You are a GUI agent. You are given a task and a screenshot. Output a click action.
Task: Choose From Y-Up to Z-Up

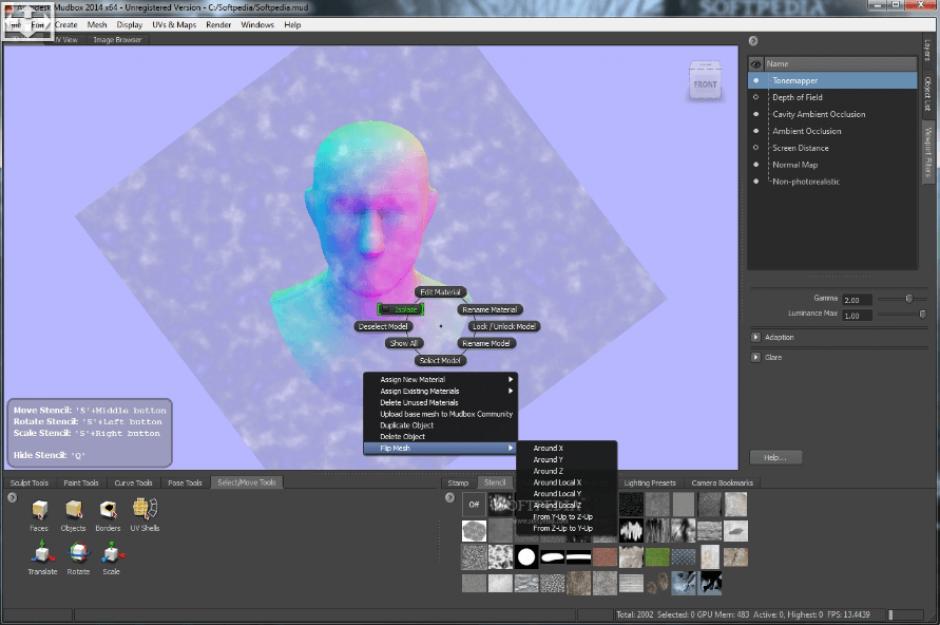click(567, 517)
